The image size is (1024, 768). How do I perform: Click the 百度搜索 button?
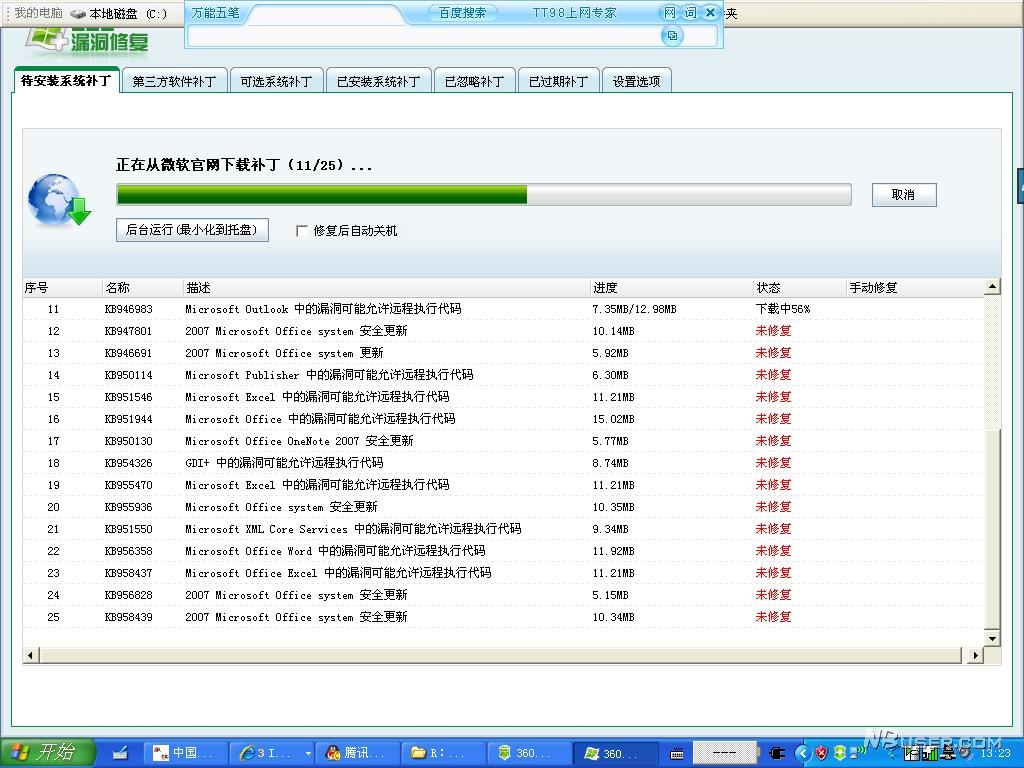click(x=462, y=12)
